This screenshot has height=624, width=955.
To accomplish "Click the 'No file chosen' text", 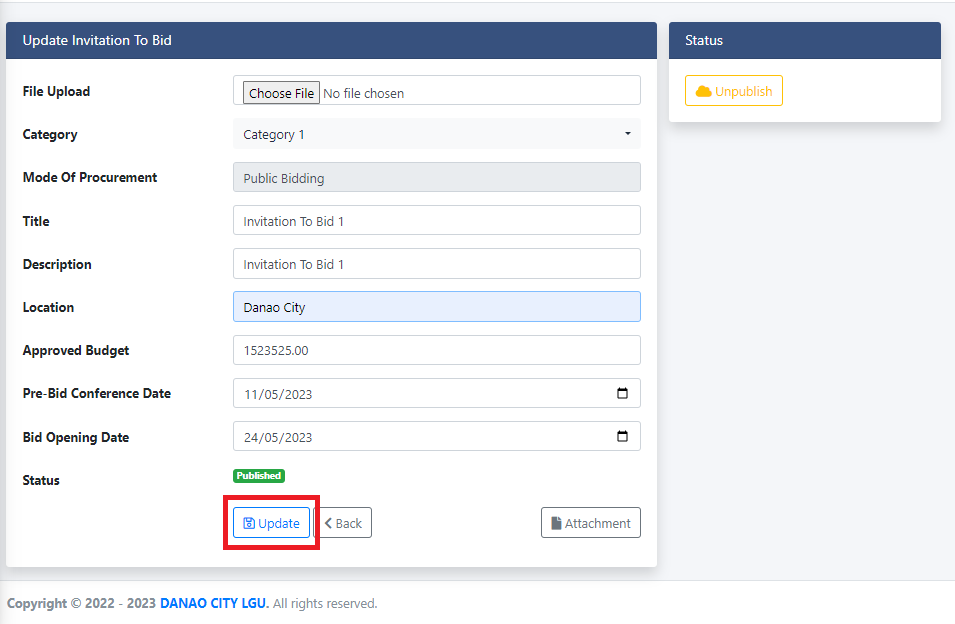I will click(x=364, y=94).
